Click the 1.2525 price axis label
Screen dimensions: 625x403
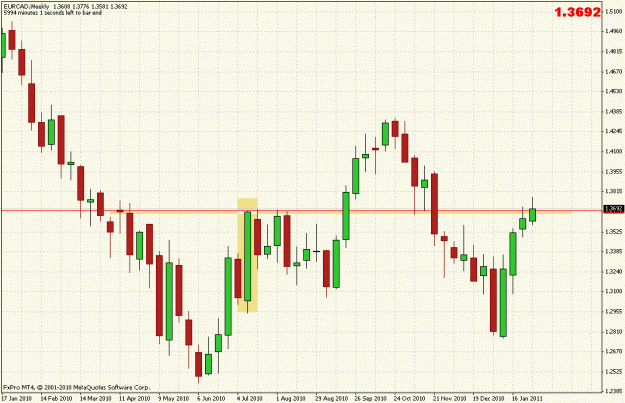tap(614, 372)
